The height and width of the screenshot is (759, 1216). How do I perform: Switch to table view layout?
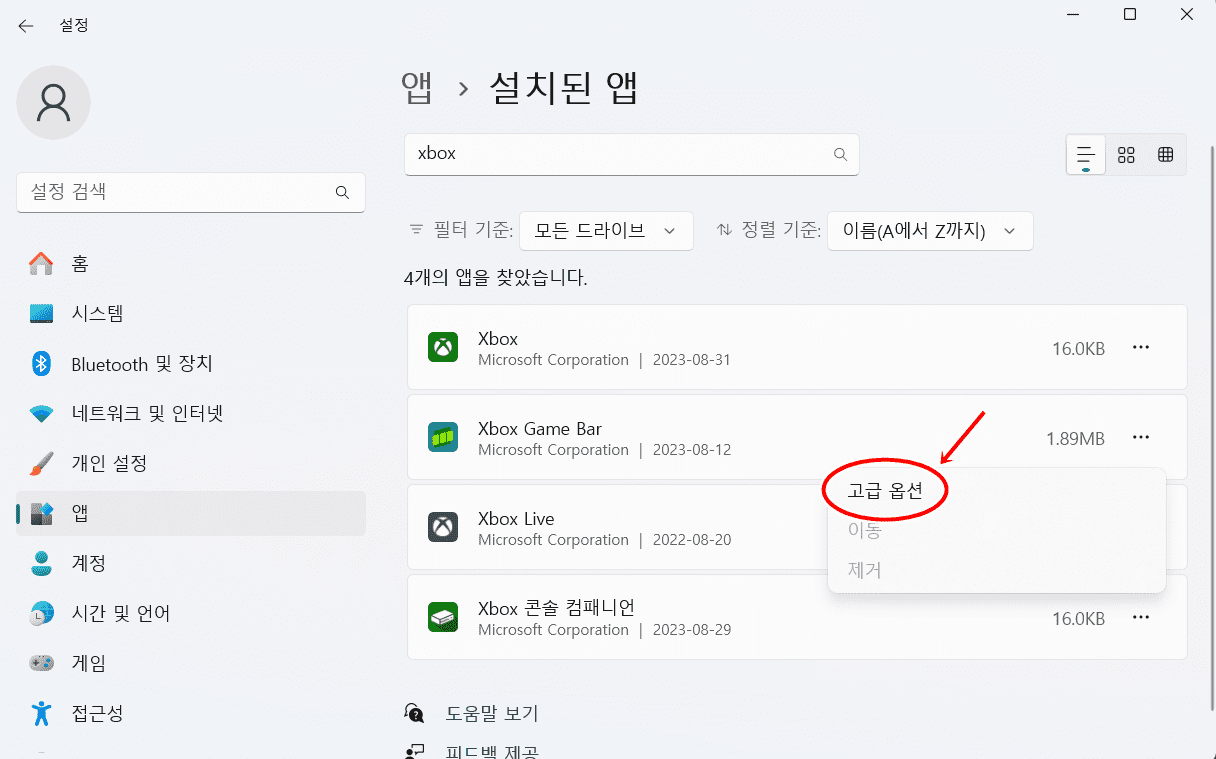pos(1165,155)
